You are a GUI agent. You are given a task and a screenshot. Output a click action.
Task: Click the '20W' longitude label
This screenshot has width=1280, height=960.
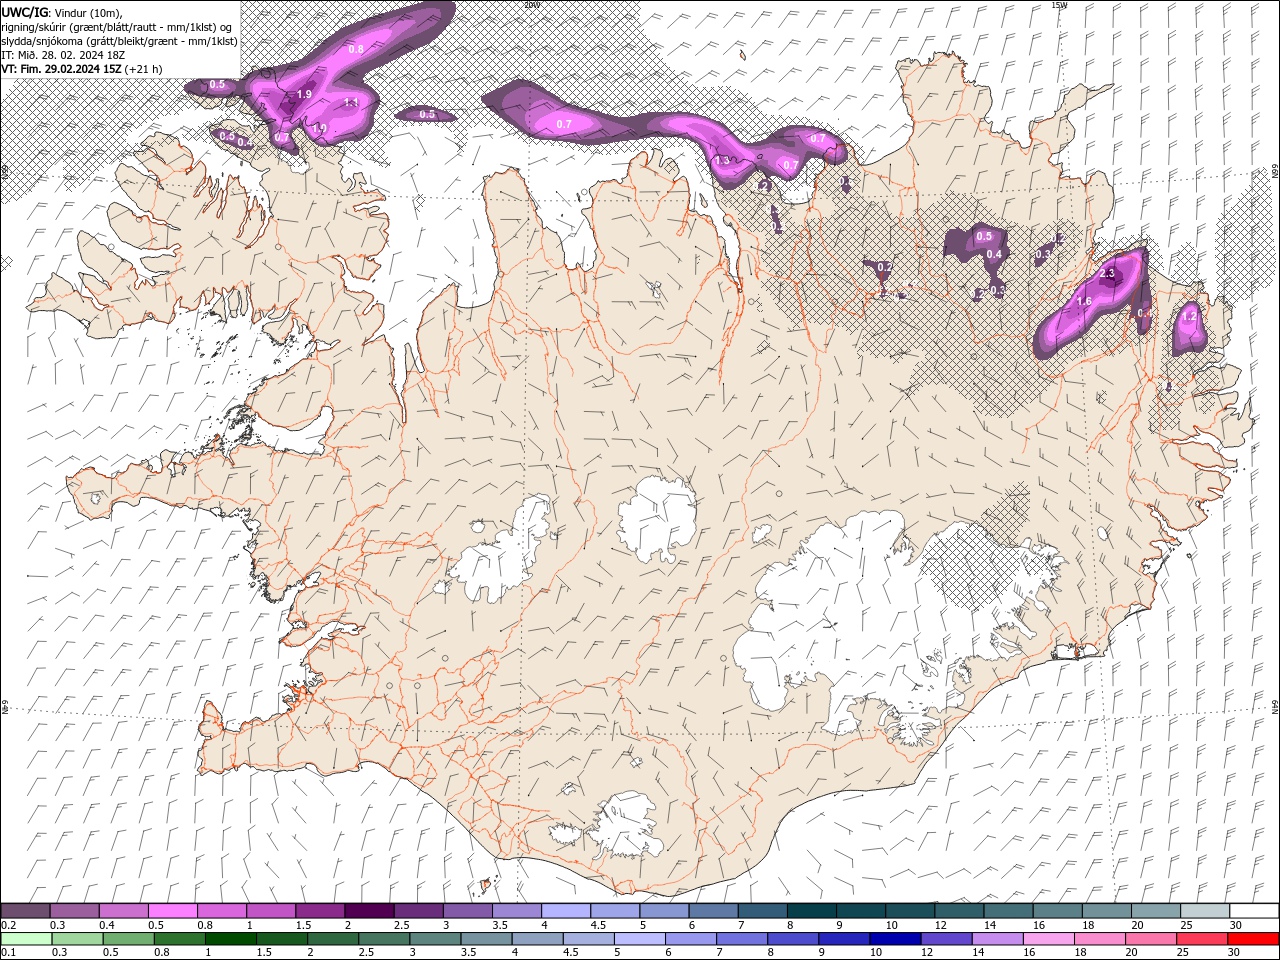click(x=531, y=5)
